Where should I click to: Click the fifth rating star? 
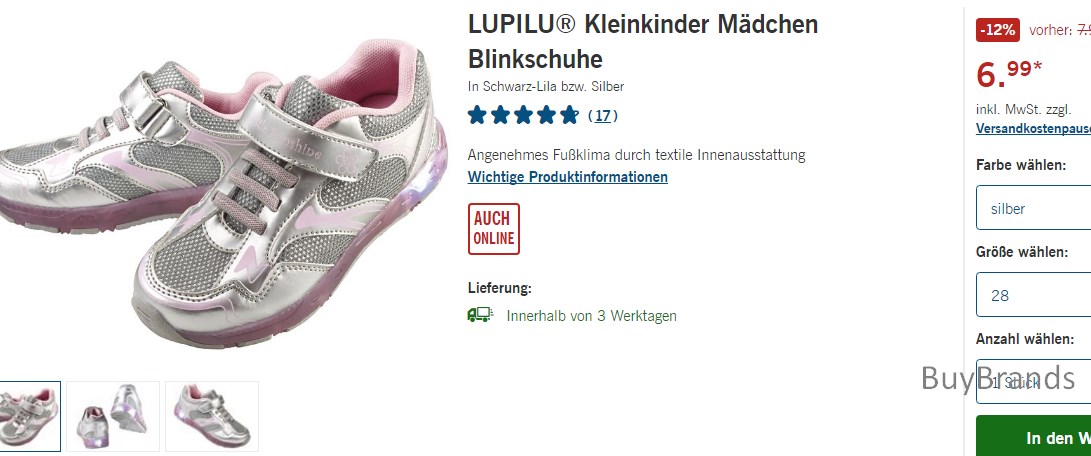point(569,115)
